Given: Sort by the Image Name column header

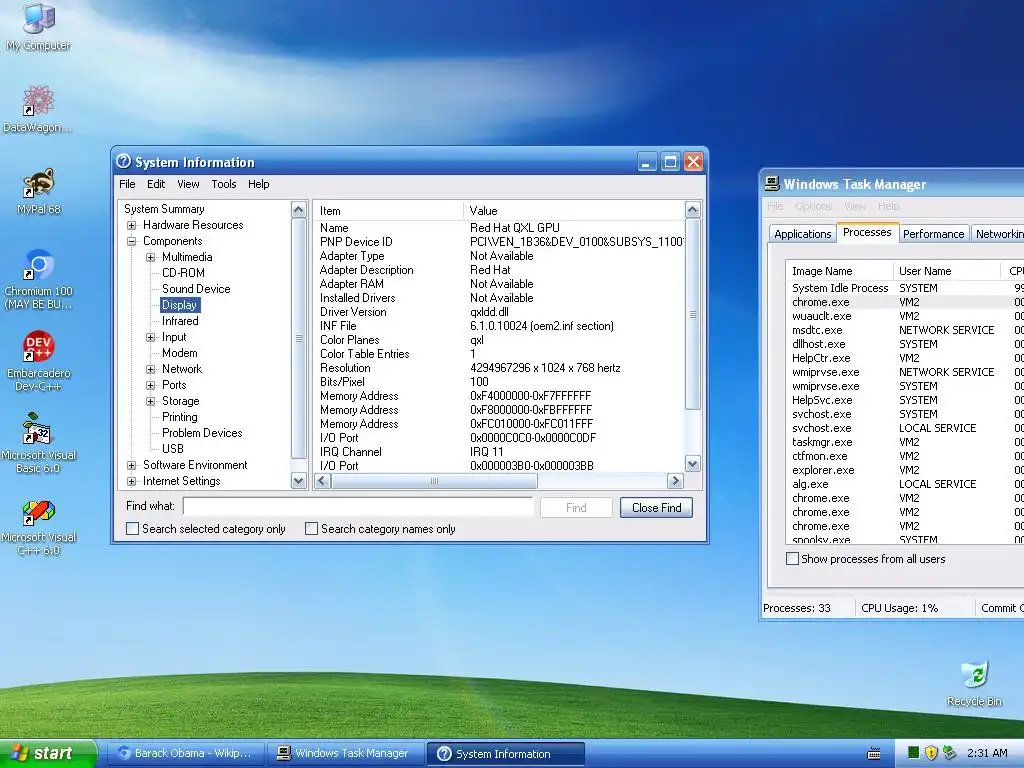Looking at the screenshot, I should (839, 270).
